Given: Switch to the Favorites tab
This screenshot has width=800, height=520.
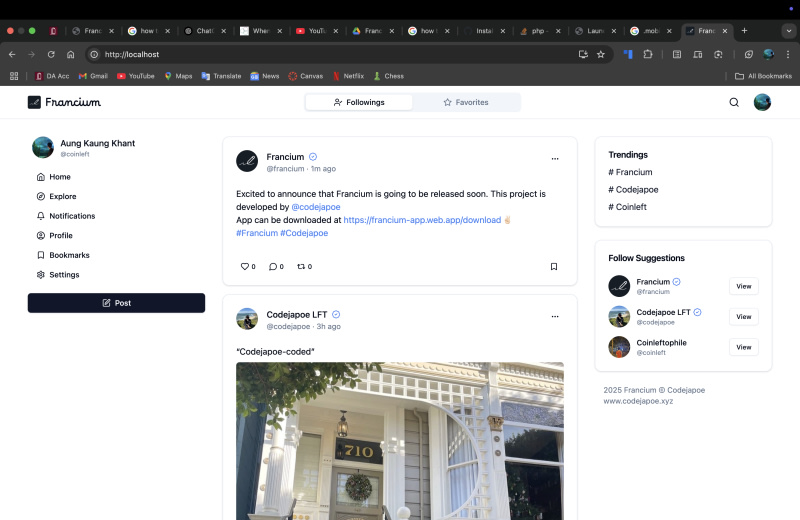Looking at the screenshot, I should (x=466, y=102).
